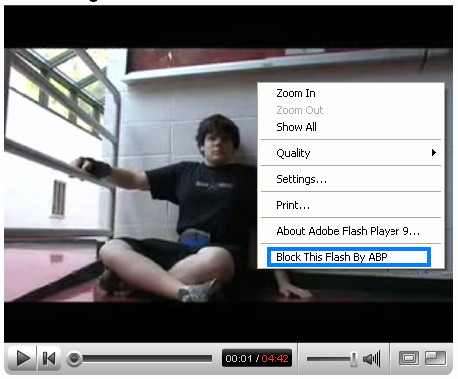Click the skip-to-start button
The height and width of the screenshot is (379, 458).
click(49, 359)
